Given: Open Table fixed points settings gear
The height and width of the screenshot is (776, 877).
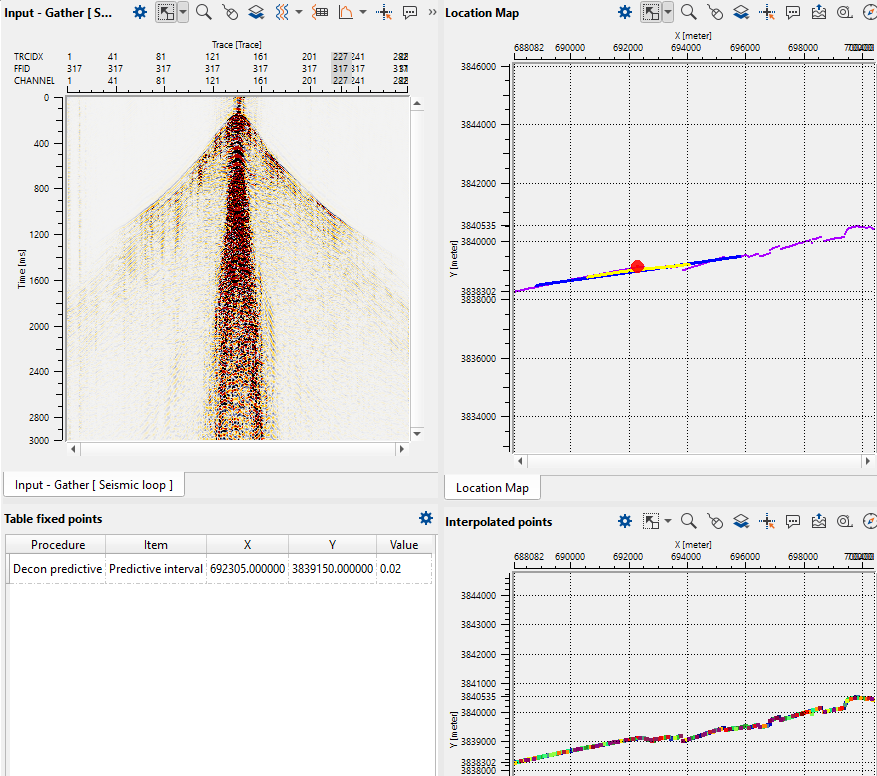Looking at the screenshot, I should [x=426, y=518].
